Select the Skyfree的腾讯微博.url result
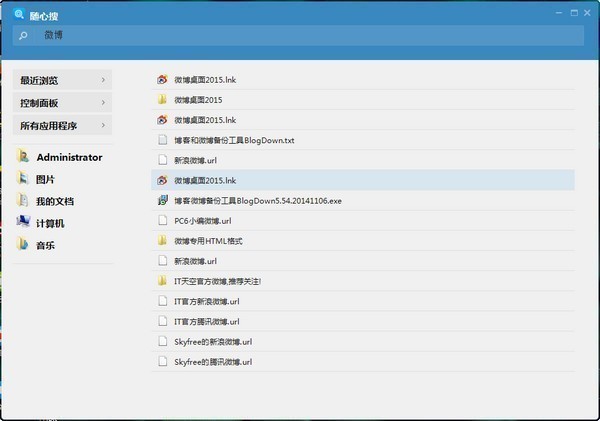The width and height of the screenshot is (600, 421). [363, 362]
